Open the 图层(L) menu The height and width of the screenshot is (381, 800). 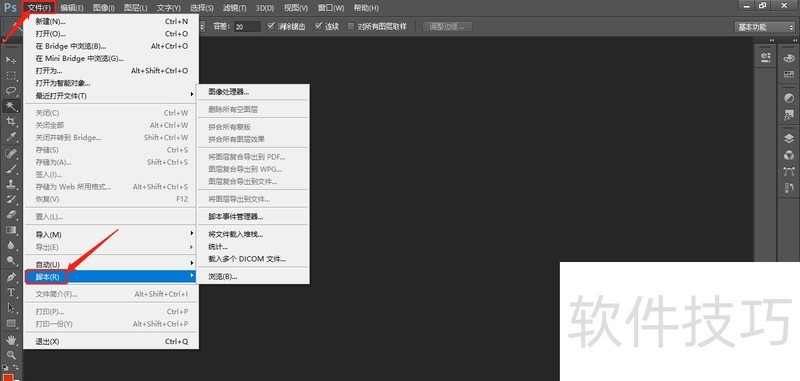[136, 8]
